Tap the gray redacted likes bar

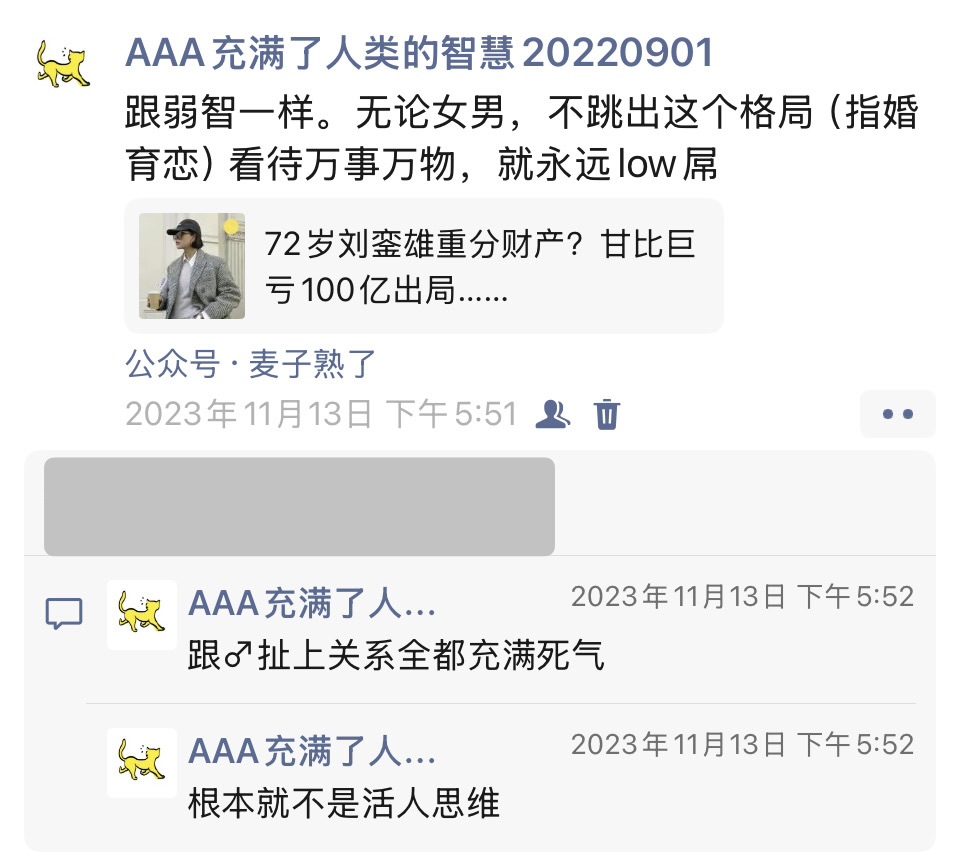(x=299, y=506)
